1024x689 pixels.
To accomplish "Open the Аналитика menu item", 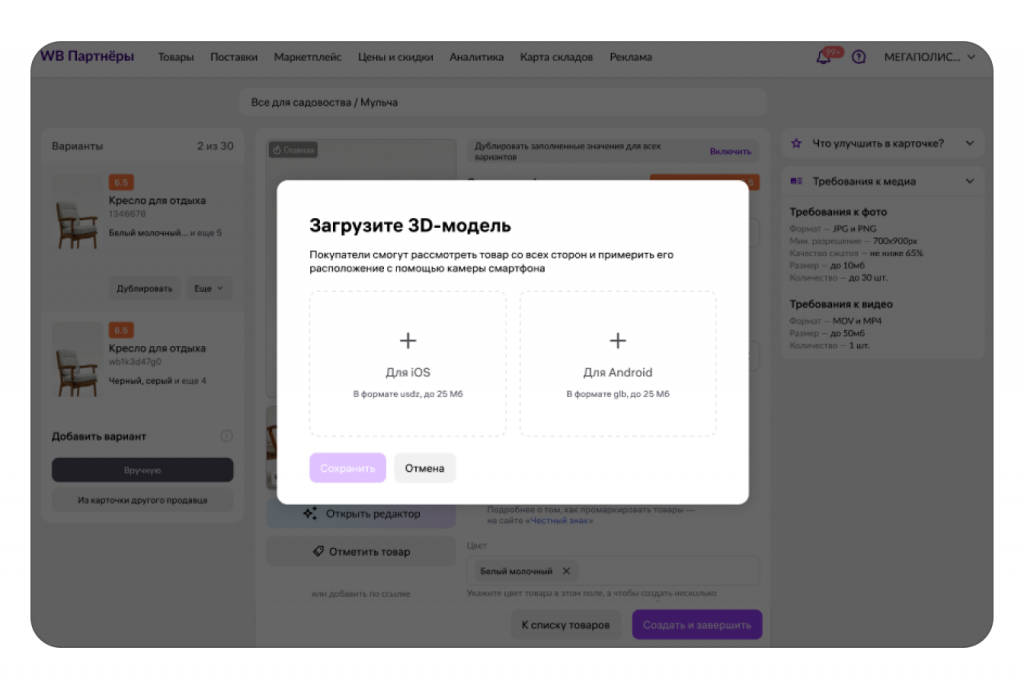I will (x=476, y=57).
